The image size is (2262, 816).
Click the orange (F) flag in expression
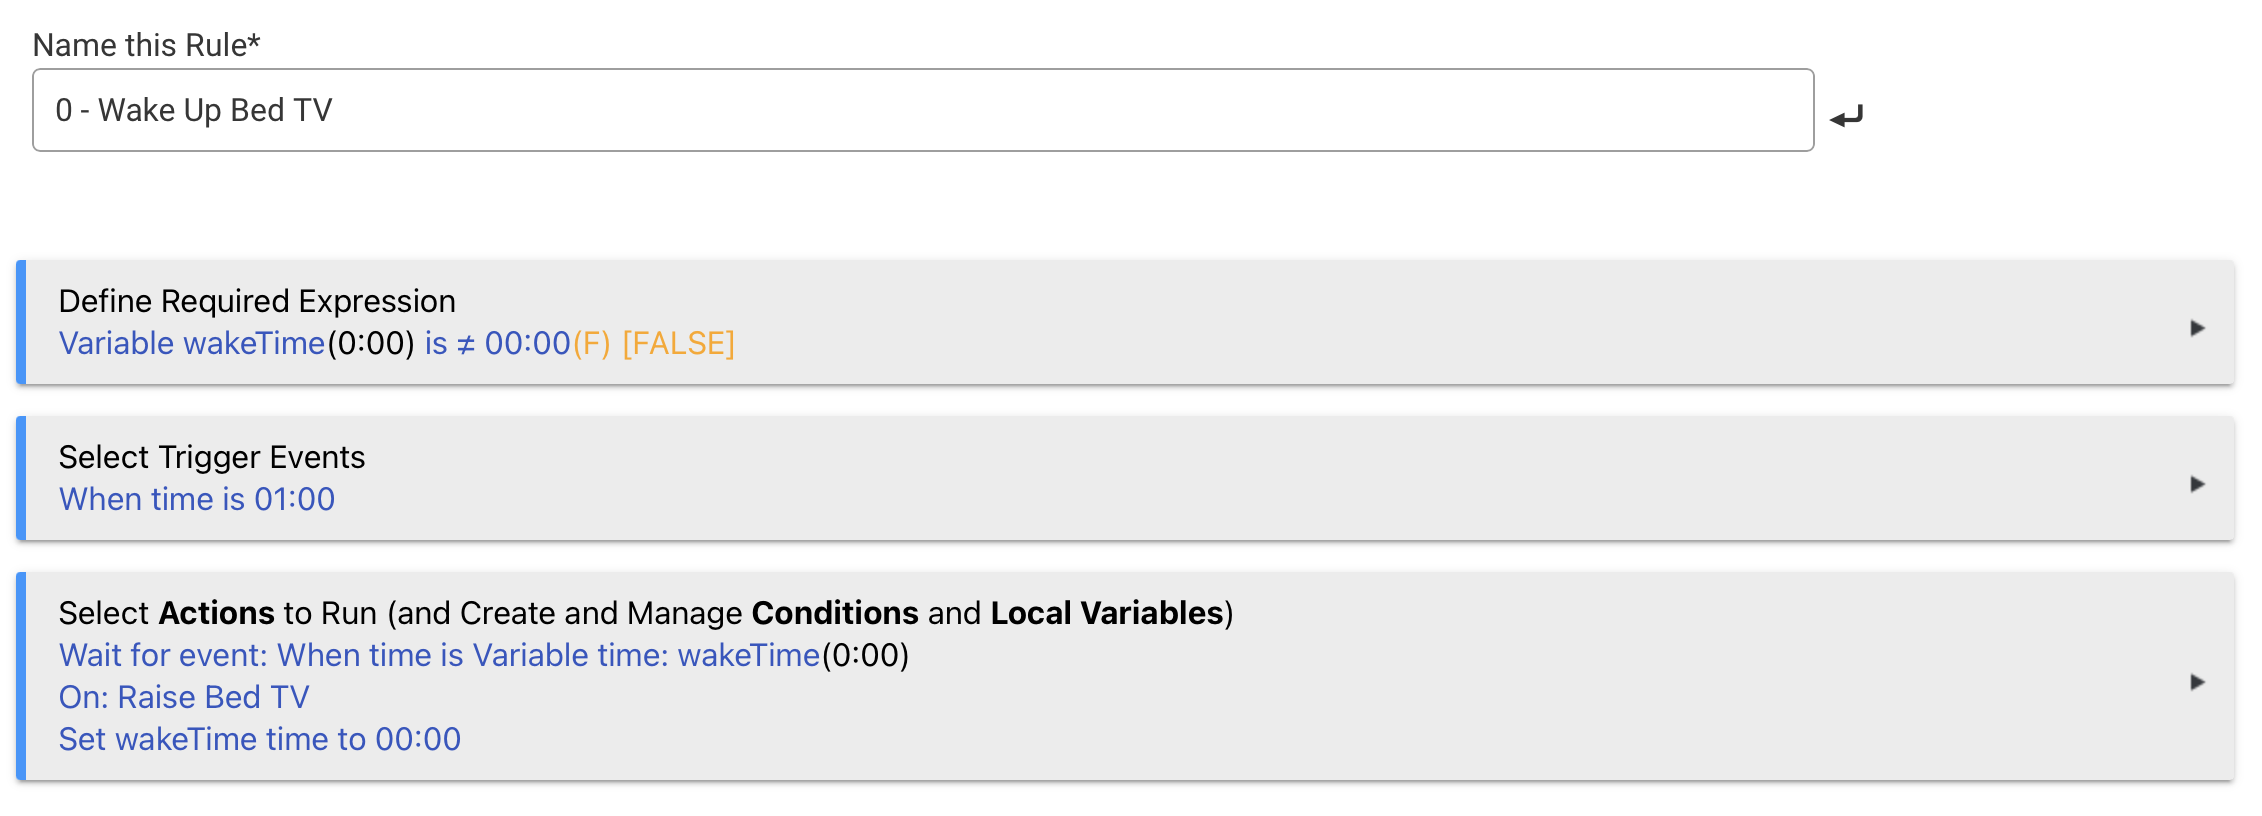591,343
